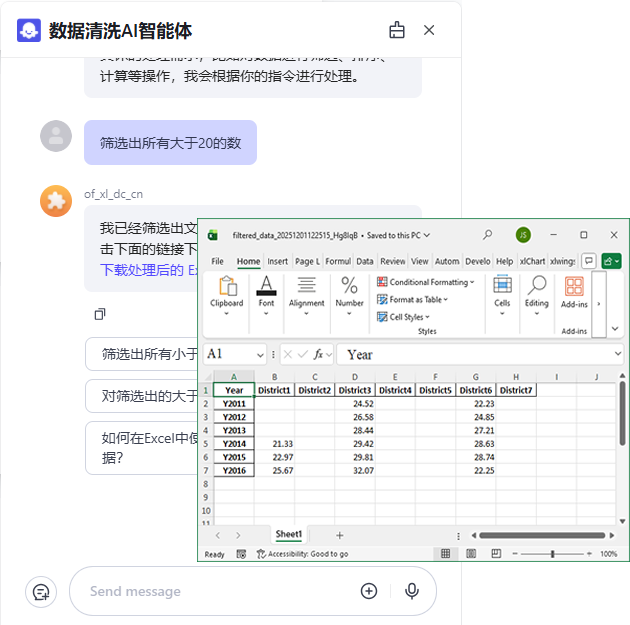The image size is (630, 625).
Task: Click the formula bar cancel X icon
Action: point(288,354)
